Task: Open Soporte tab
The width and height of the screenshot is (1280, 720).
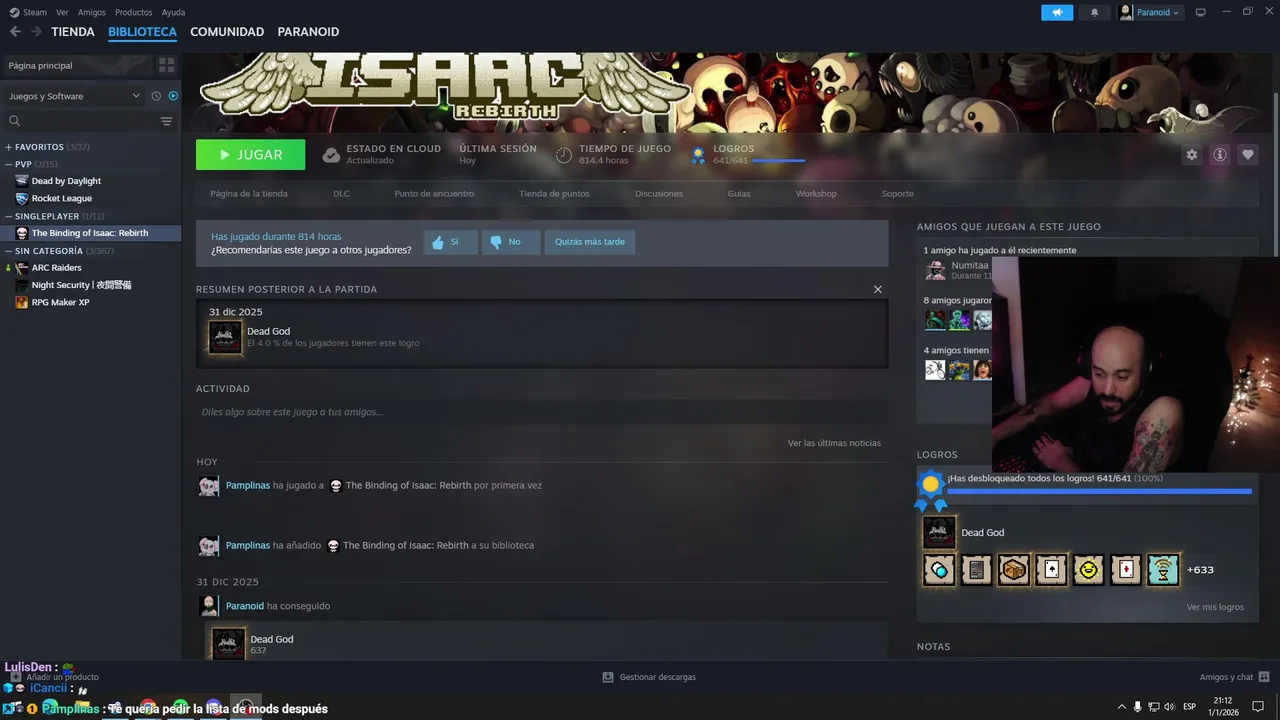Action: point(898,194)
